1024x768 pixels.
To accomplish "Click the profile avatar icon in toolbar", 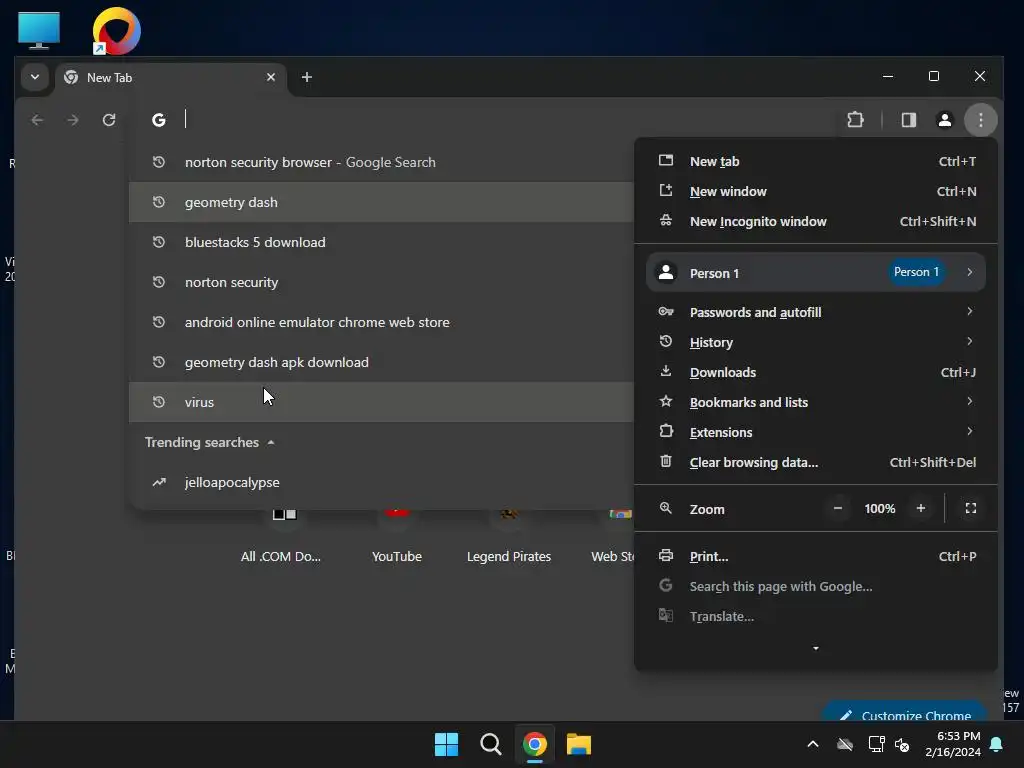I will 944,120.
